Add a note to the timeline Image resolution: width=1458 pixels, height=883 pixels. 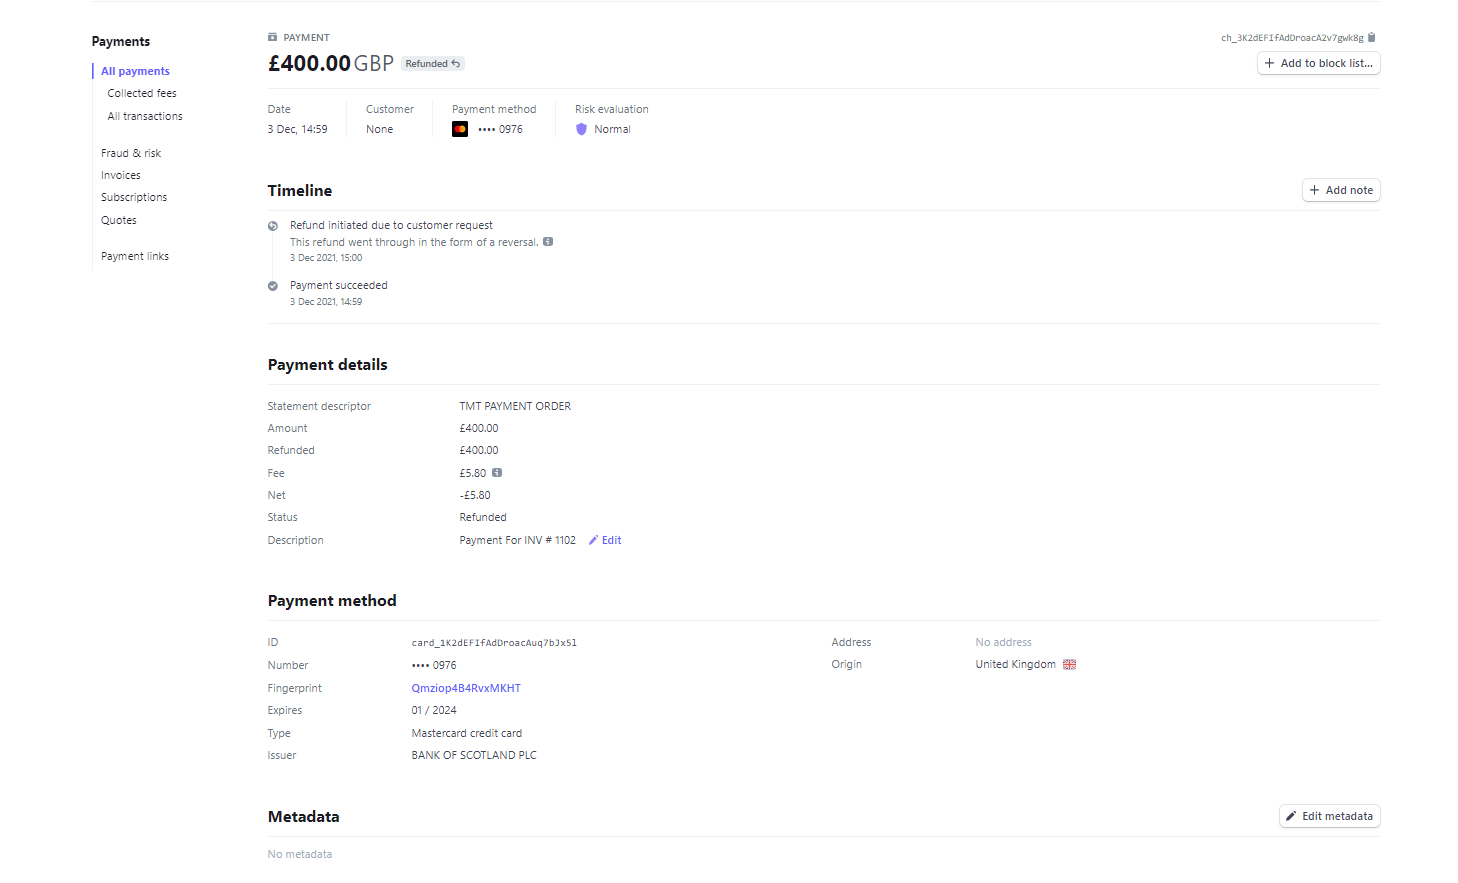(x=1341, y=190)
